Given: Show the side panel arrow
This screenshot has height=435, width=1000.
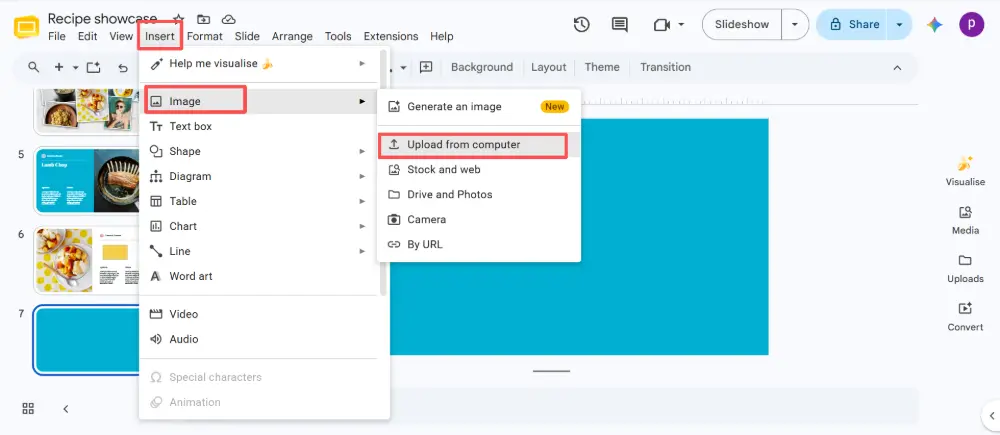Looking at the screenshot, I should coord(992,415).
